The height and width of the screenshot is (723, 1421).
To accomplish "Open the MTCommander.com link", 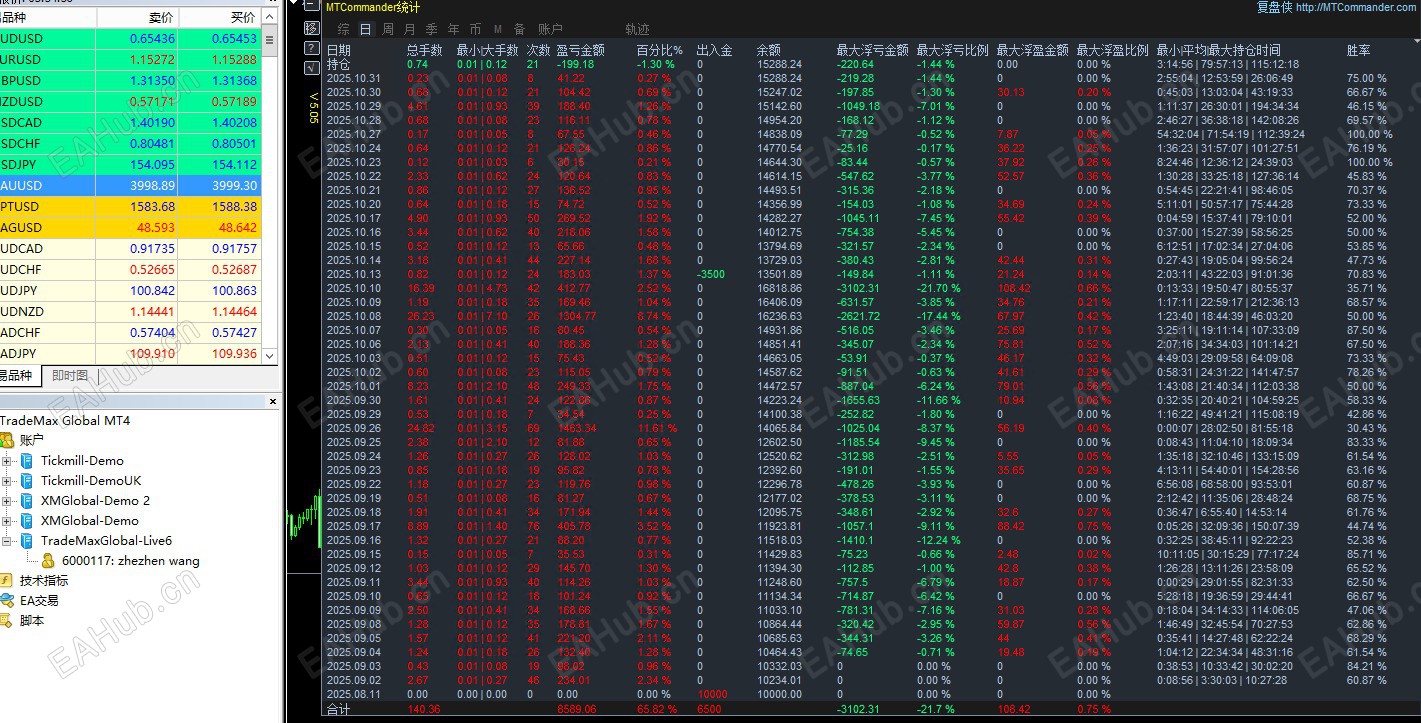I will 1357,7.
